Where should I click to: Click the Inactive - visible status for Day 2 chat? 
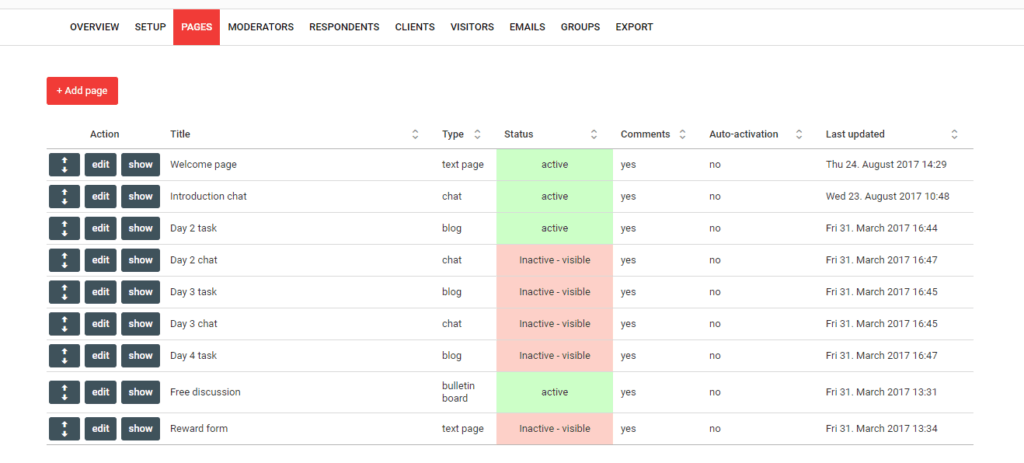coord(554,260)
